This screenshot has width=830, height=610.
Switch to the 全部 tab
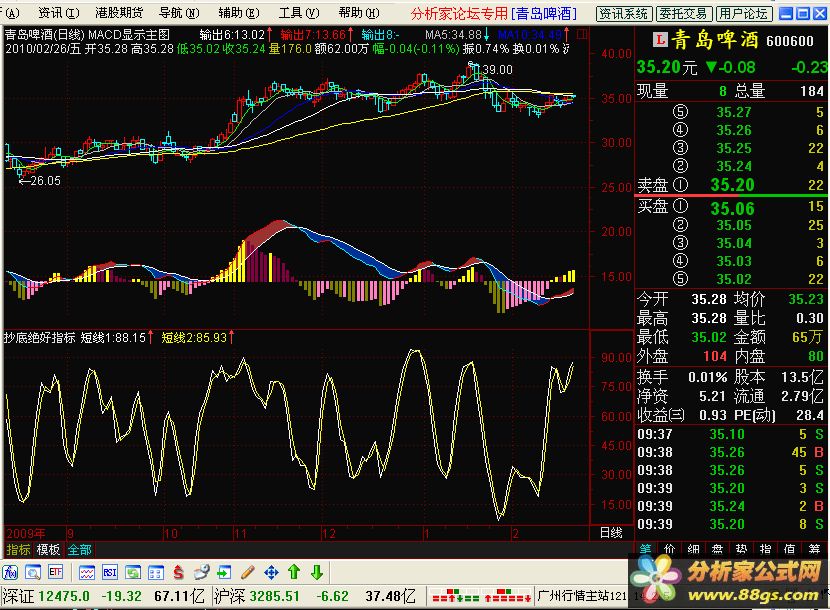tap(79, 550)
